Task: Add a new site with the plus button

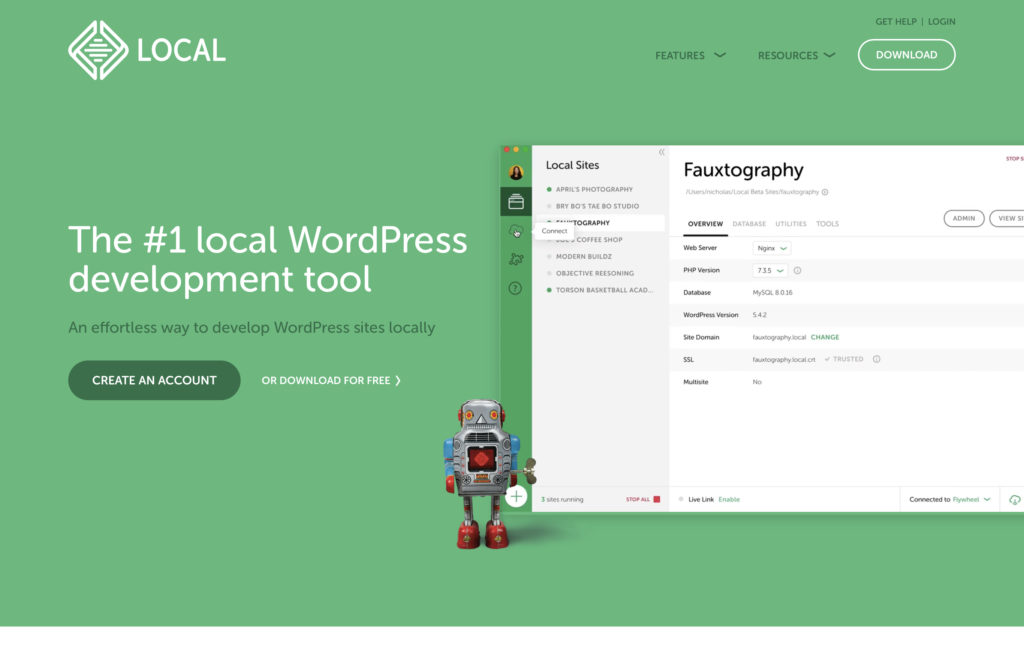Action: (x=516, y=497)
